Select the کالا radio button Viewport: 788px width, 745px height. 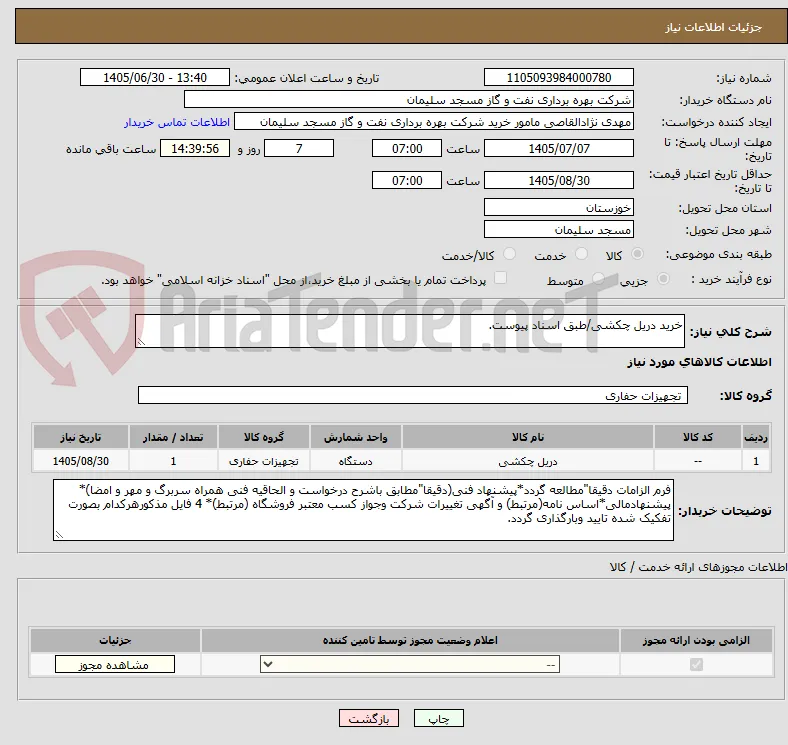[x=637, y=254]
